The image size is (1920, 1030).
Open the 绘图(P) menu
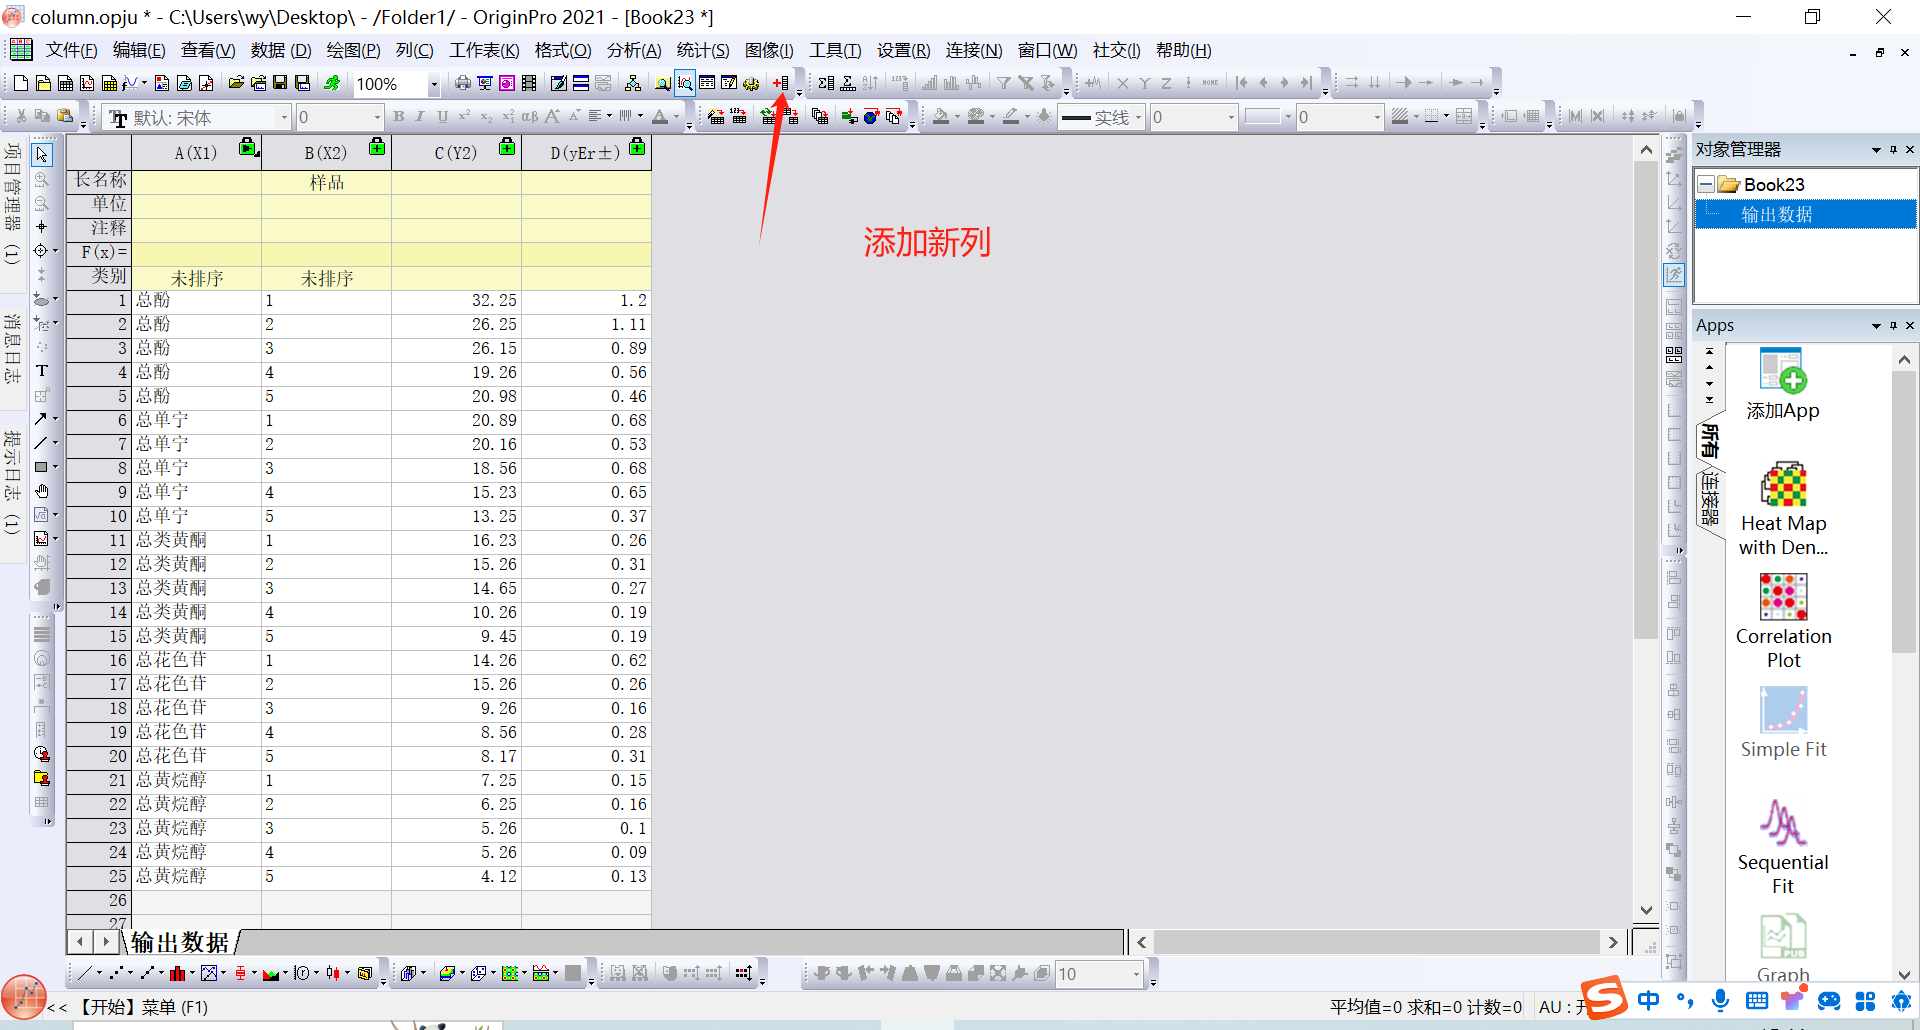[353, 50]
